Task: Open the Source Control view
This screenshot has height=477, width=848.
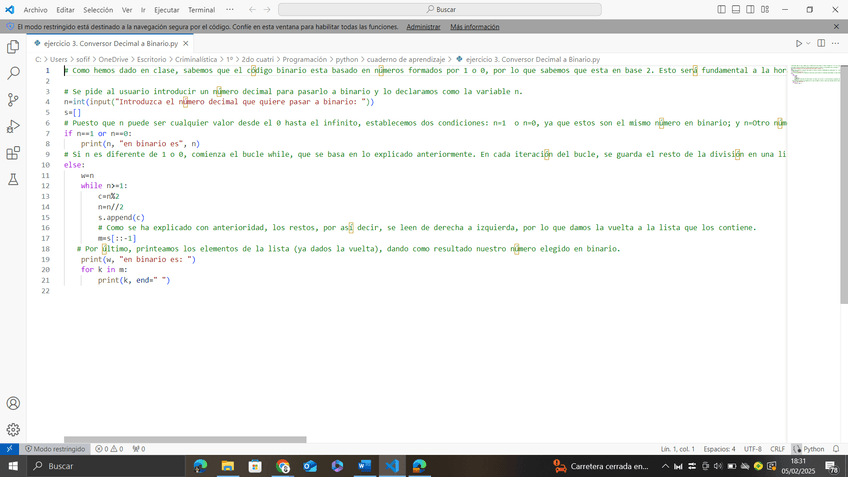Action: (13, 100)
